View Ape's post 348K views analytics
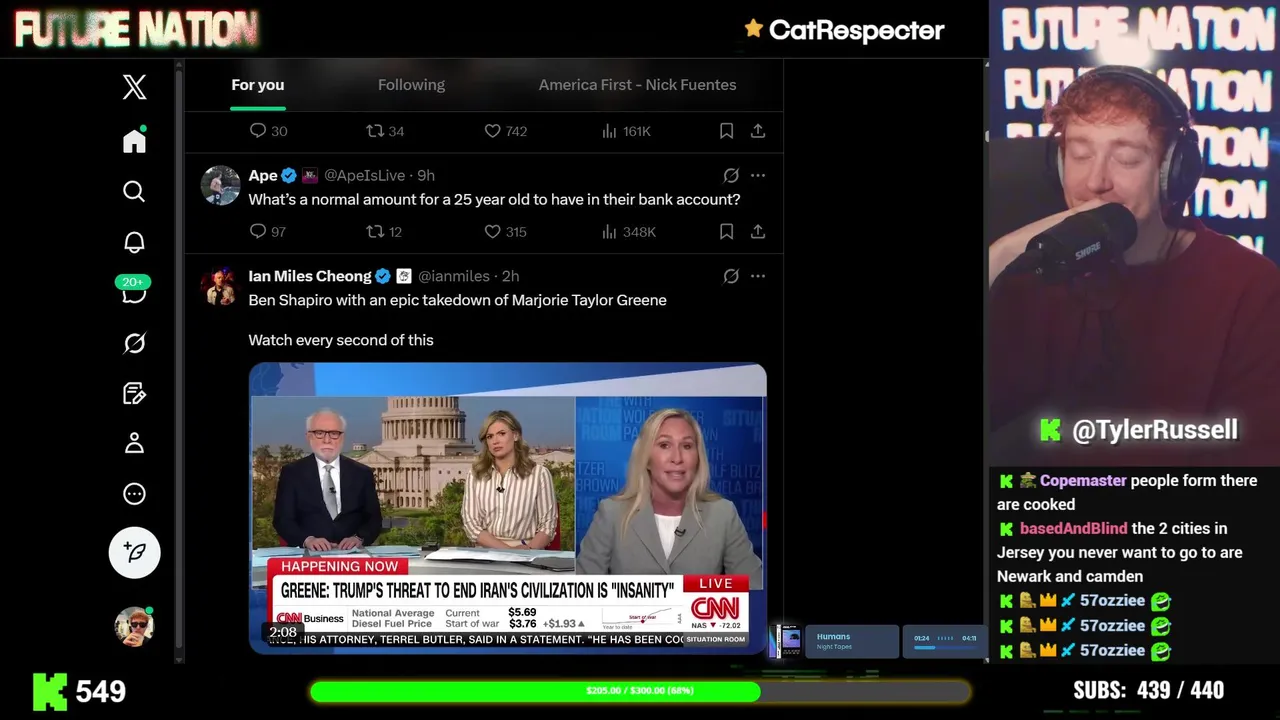1280x720 pixels. (629, 232)
